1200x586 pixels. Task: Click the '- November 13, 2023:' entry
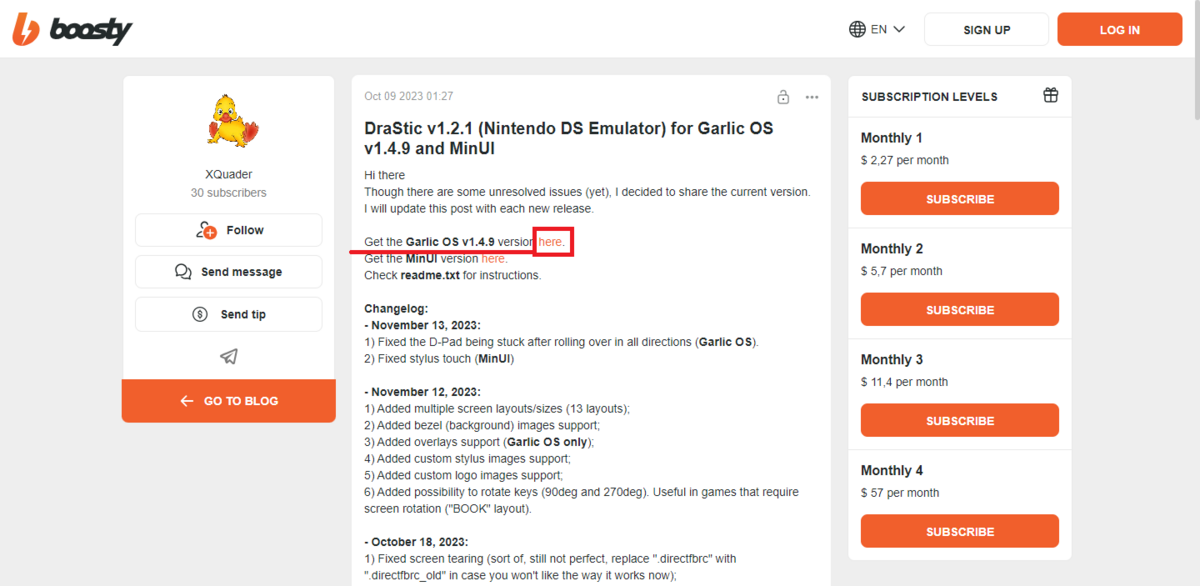coord(422,325)
